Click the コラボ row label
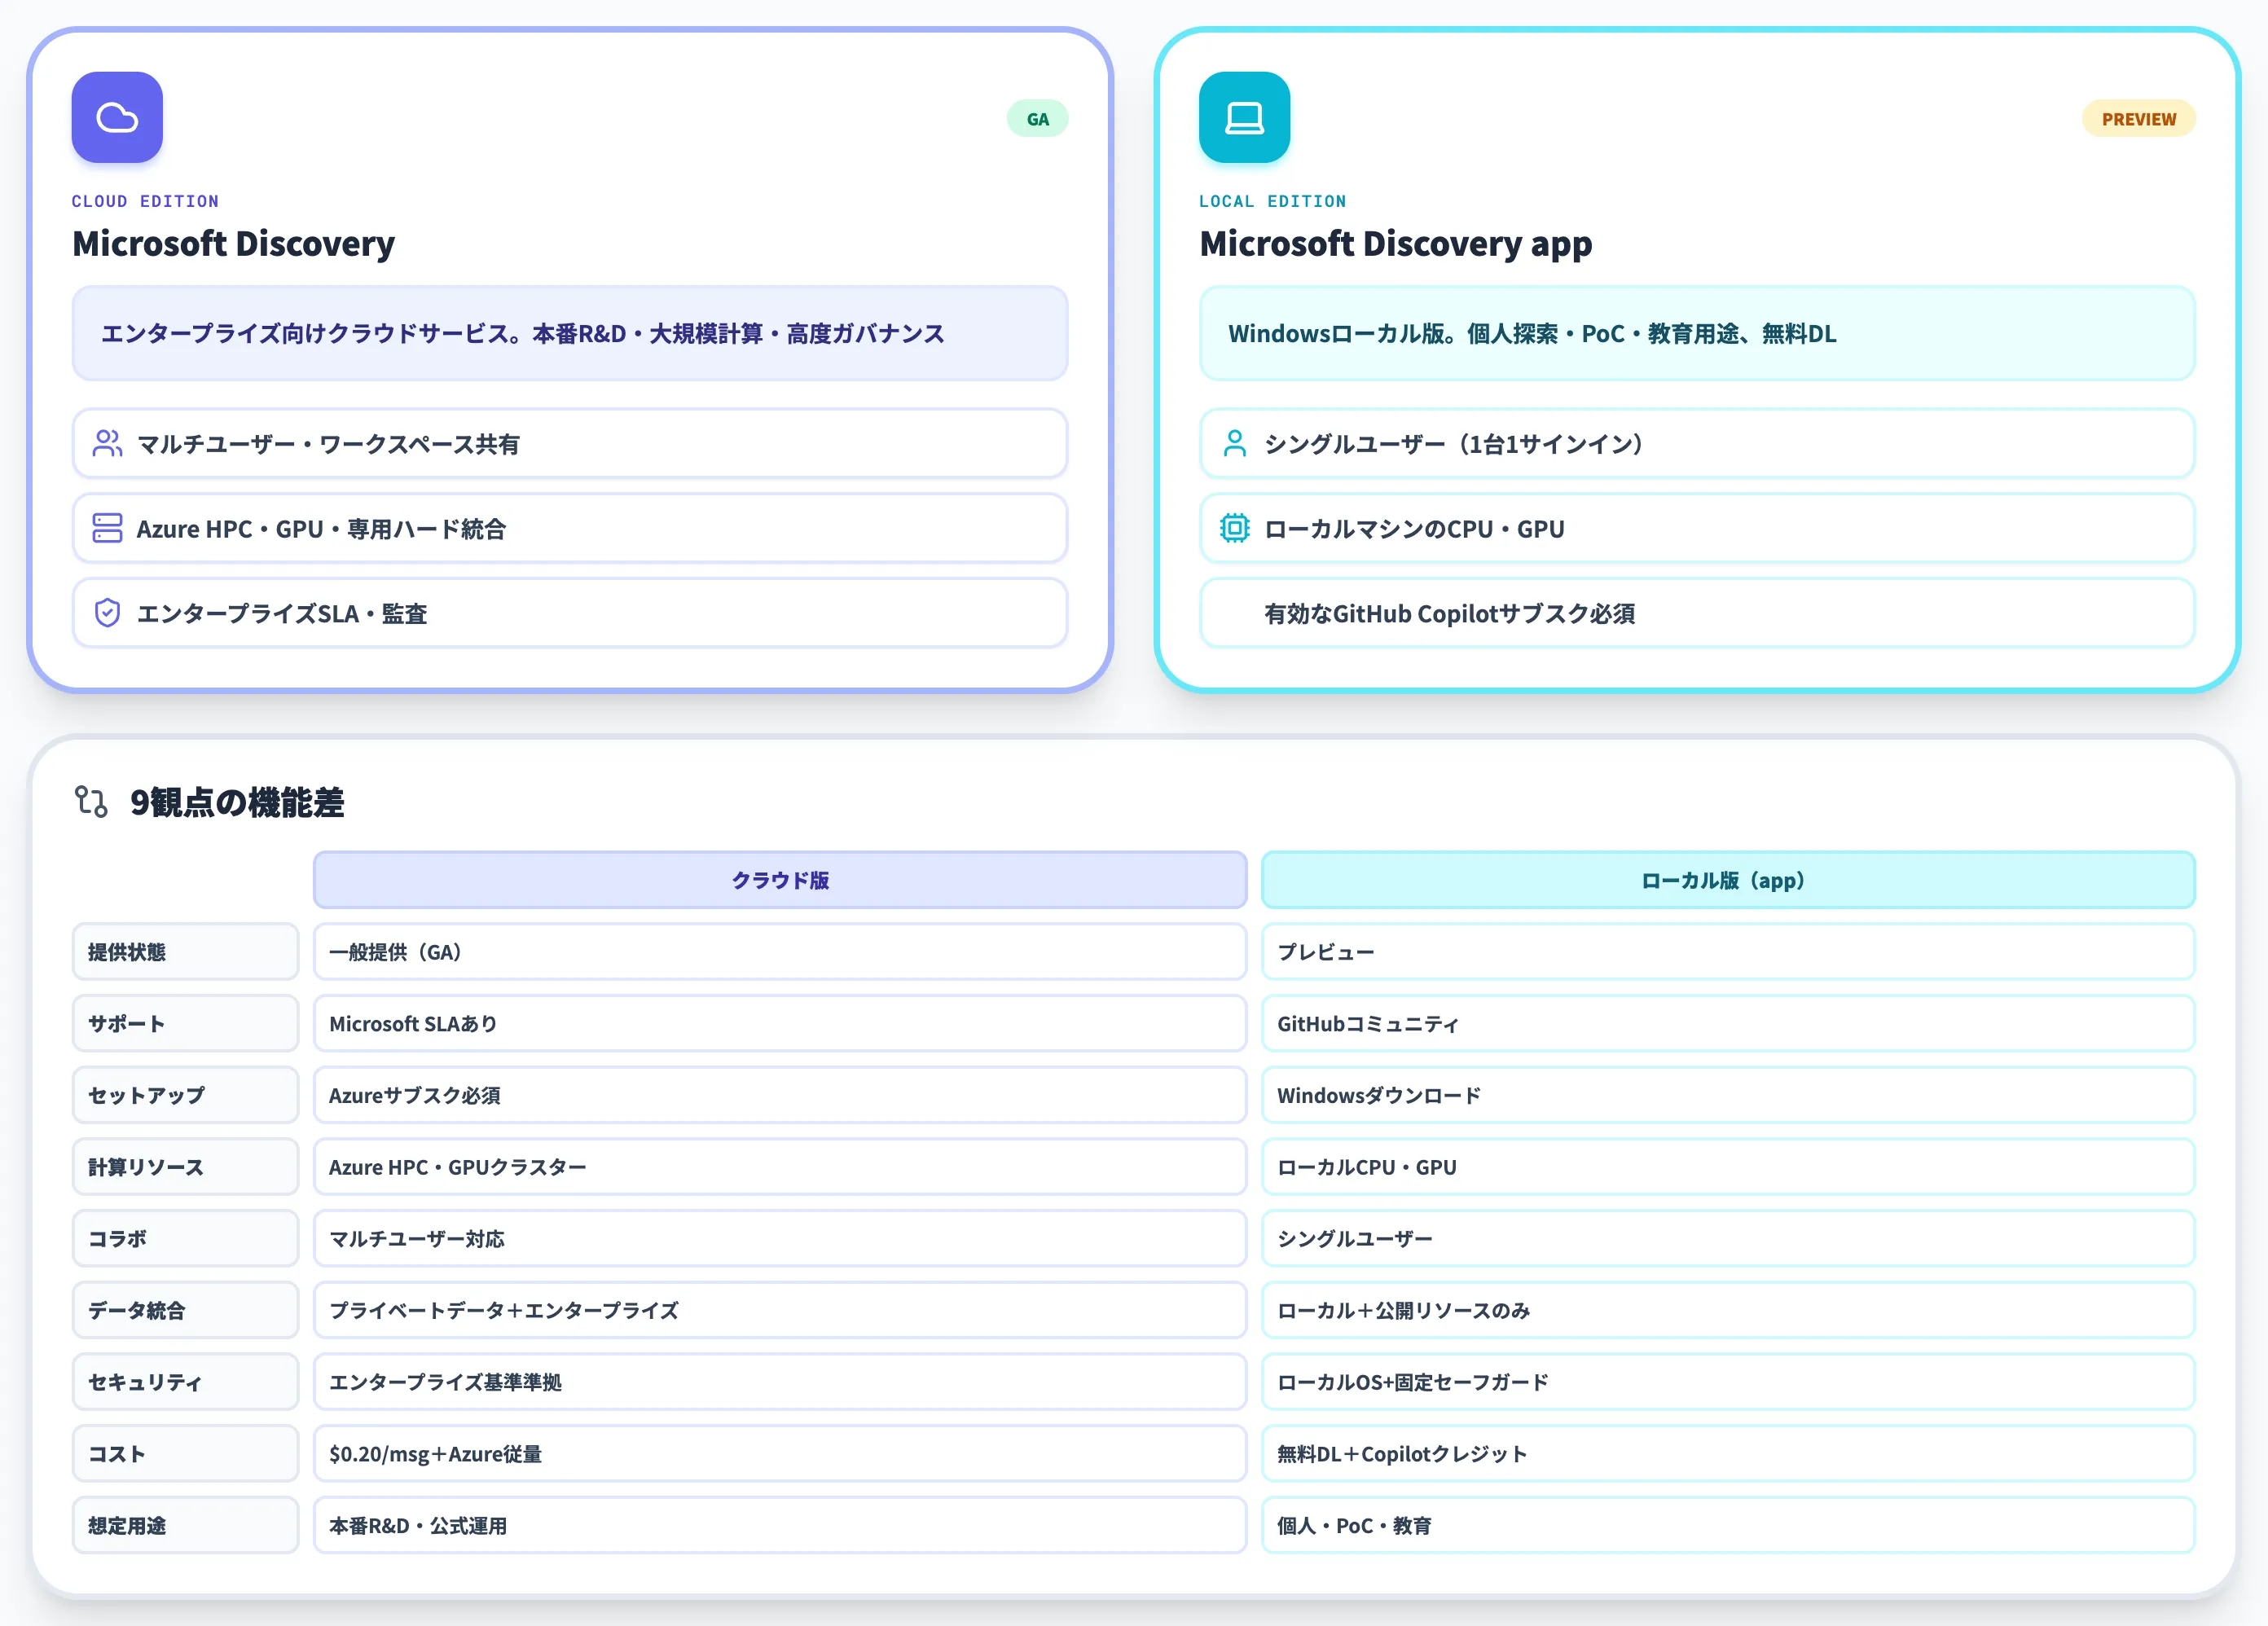2268x1626 pixels. 185,1238
